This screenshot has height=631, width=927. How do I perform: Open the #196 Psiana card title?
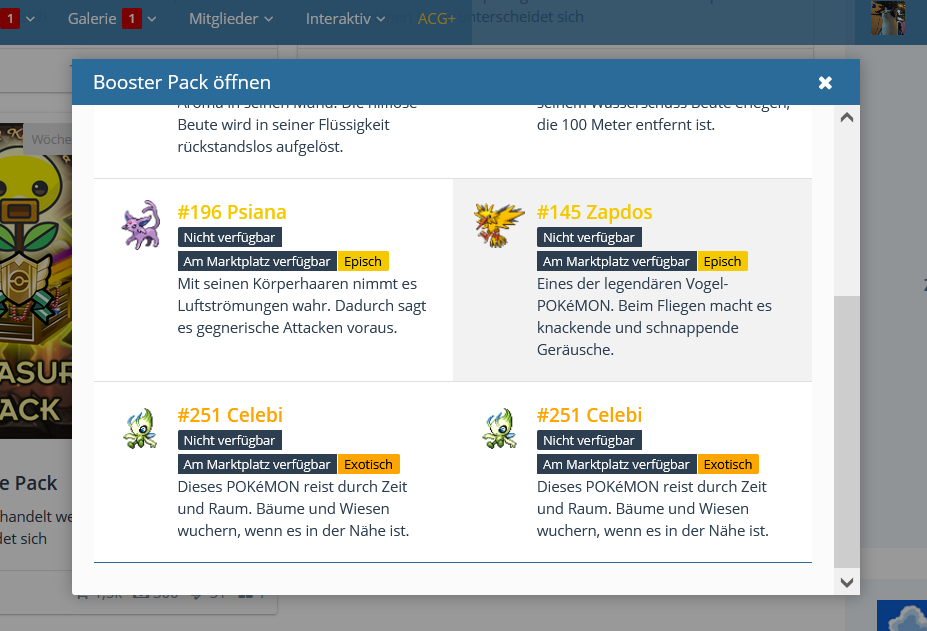click(232, 212)
